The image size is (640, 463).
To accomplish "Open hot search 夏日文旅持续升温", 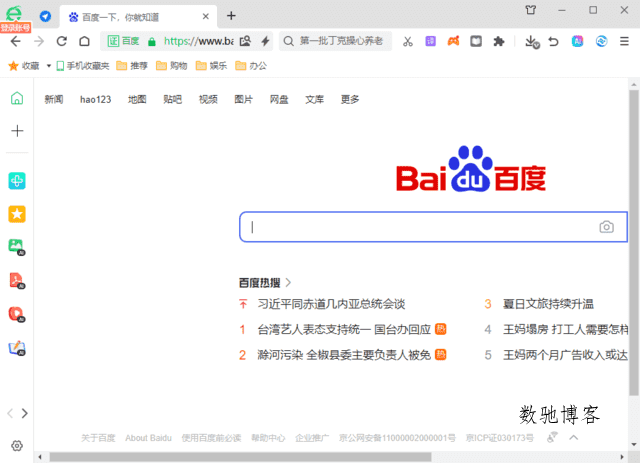I will pyautogui.click(x=548, y=304).
